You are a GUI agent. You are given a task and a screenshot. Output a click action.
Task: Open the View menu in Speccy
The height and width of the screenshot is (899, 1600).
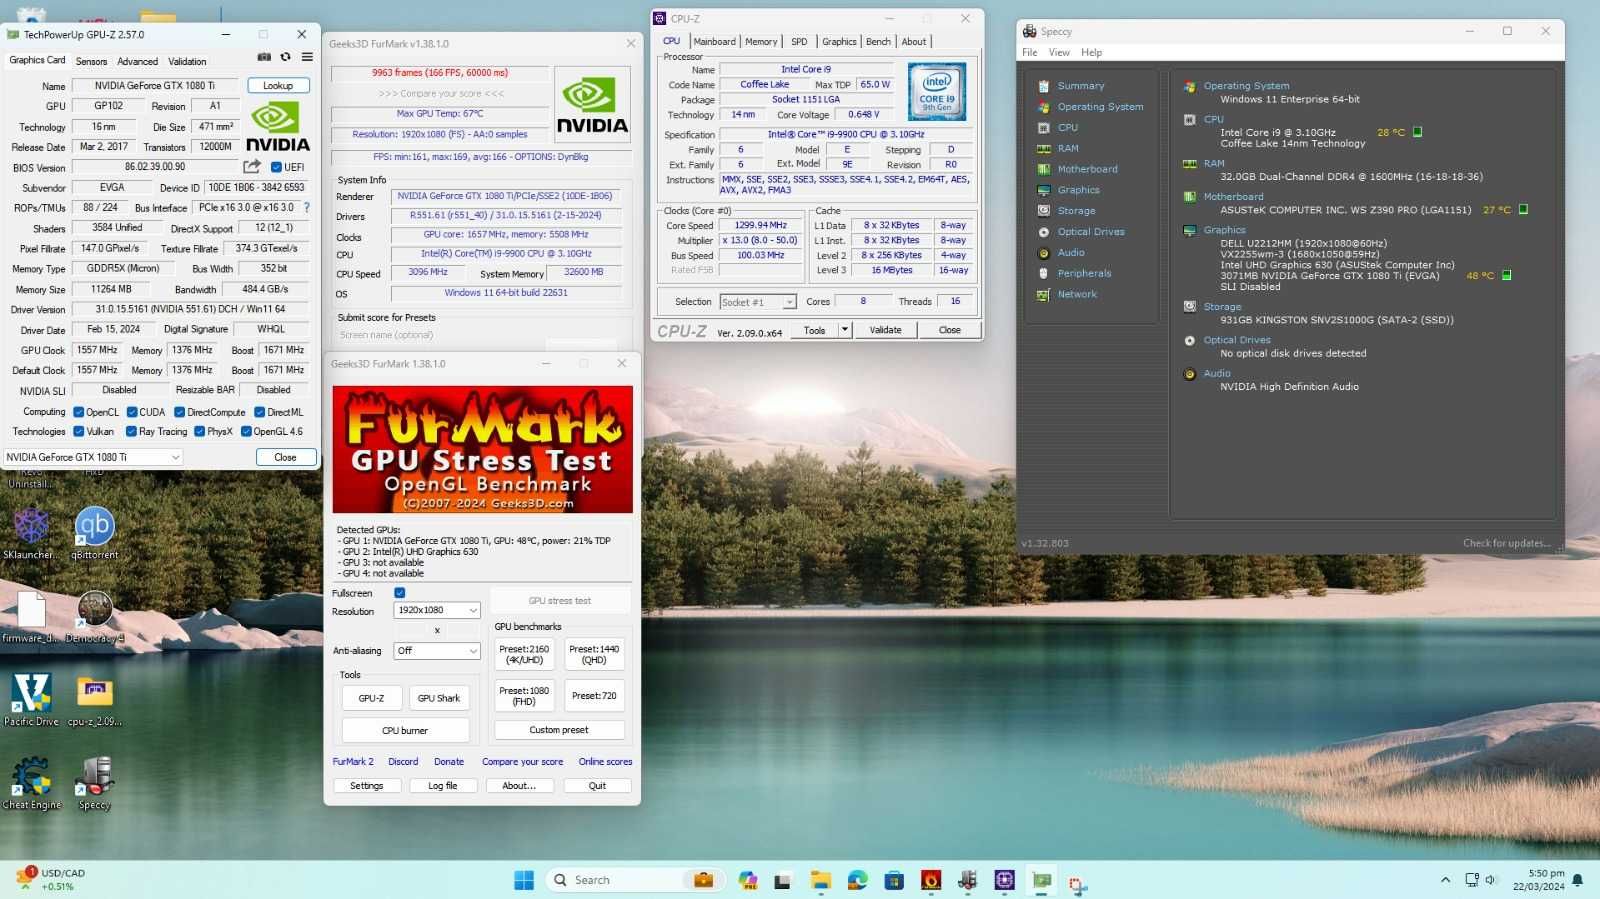(x=1059, y=52)
